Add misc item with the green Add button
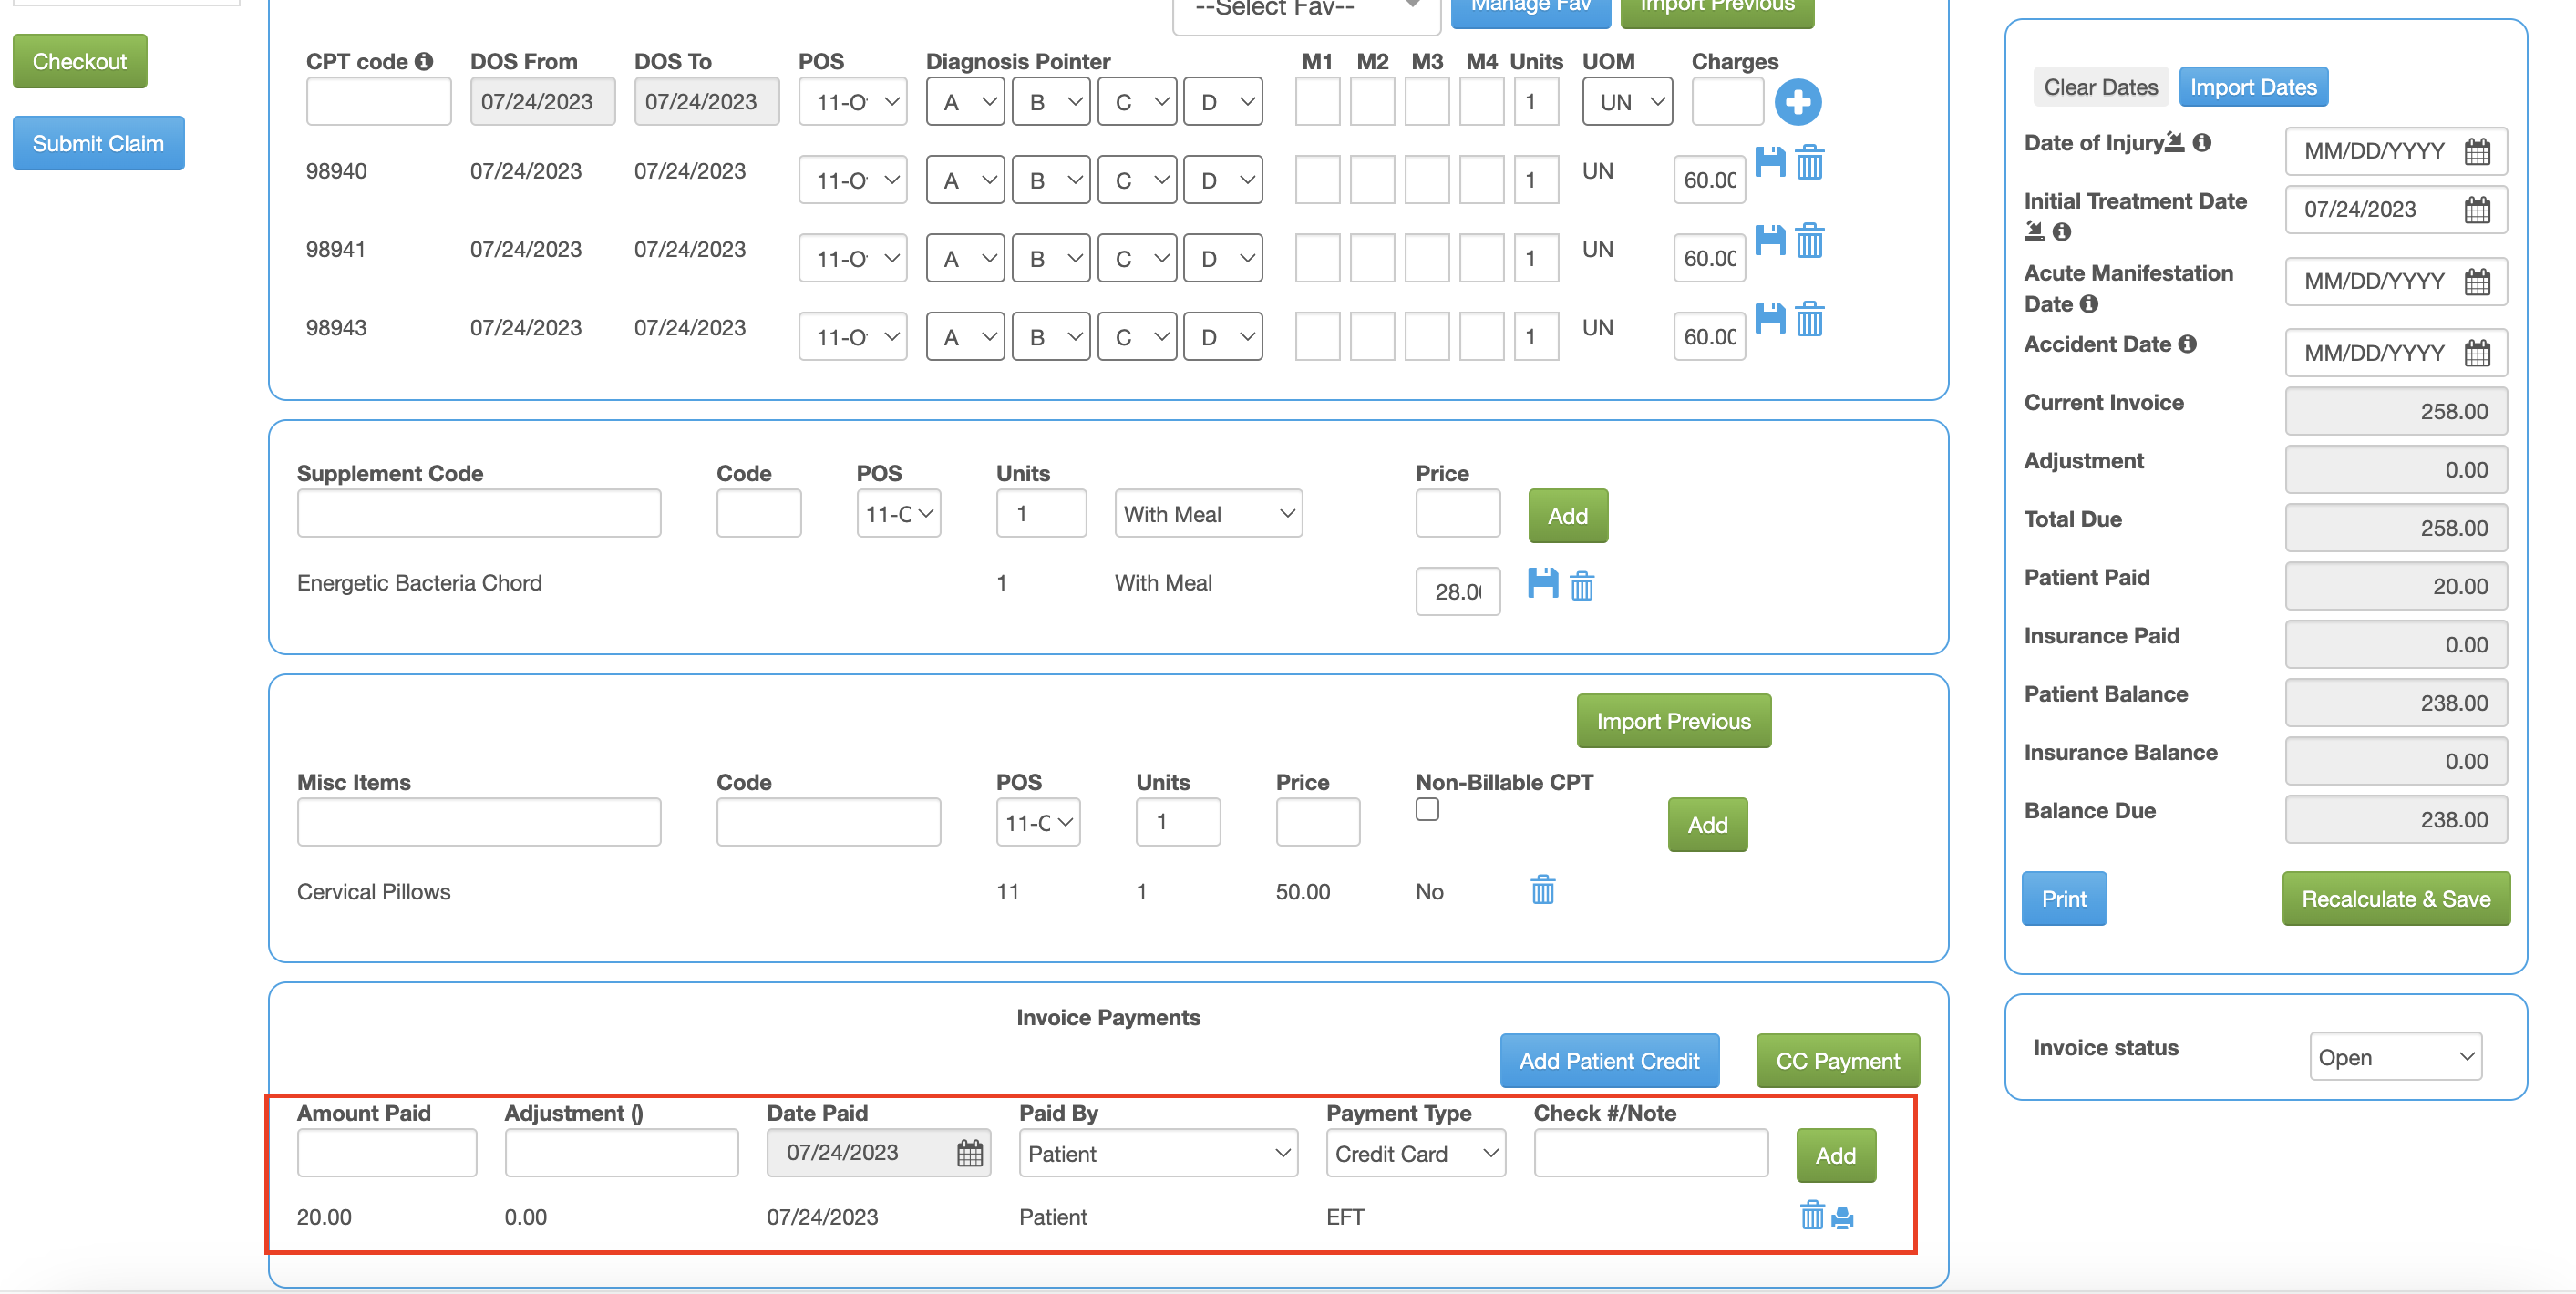2576x1294 pixels. coord(1707,825)
